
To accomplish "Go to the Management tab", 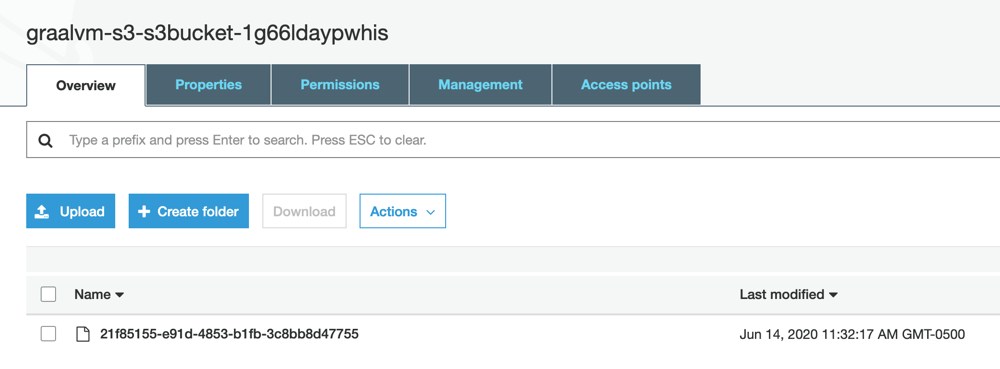I will (480, 85).
